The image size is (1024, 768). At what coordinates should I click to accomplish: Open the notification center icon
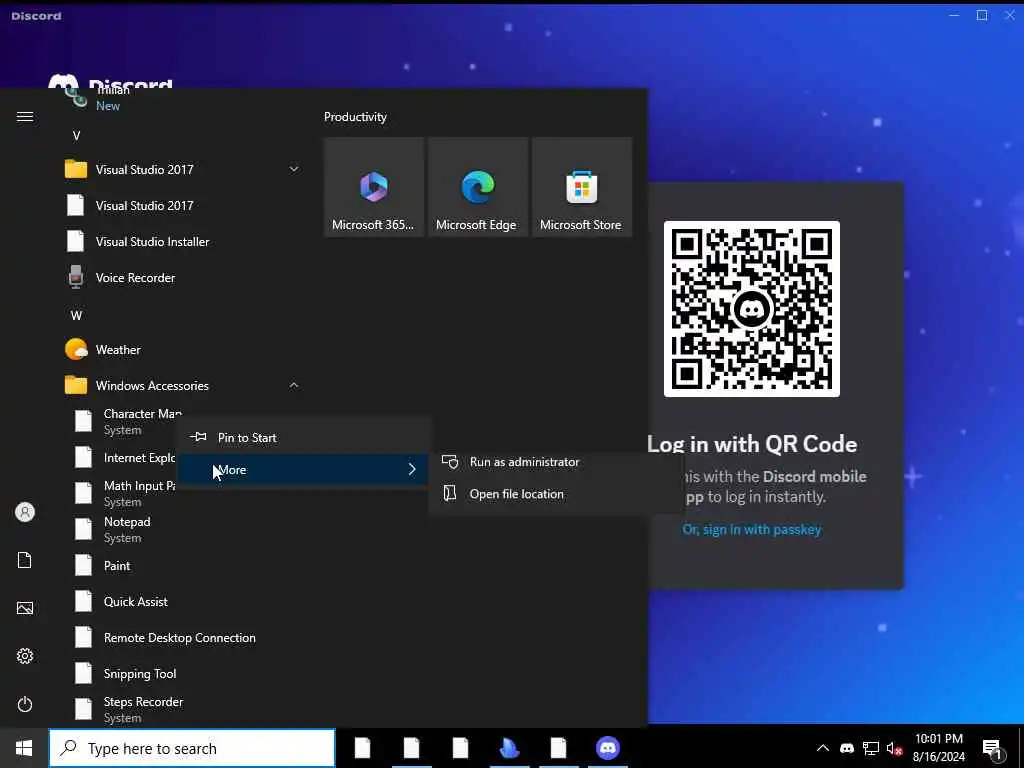993,749
